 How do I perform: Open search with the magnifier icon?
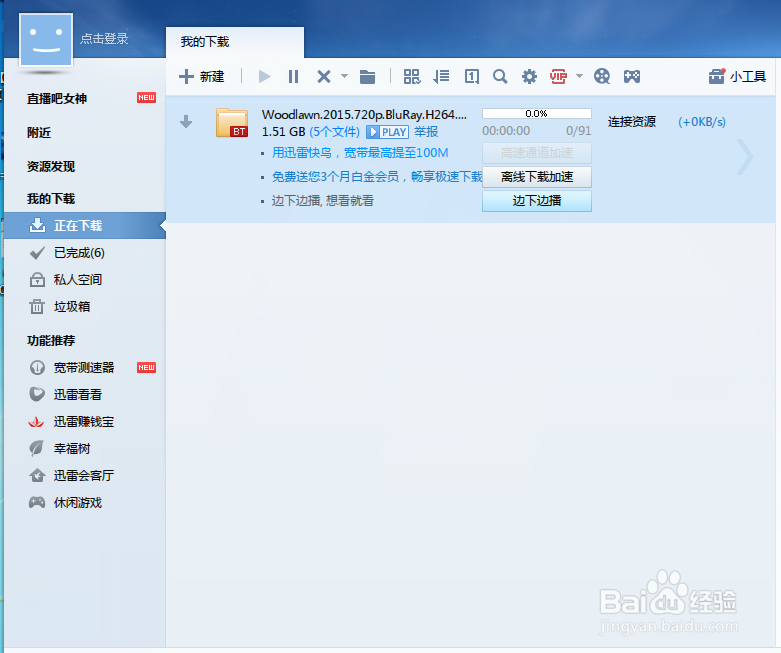[500, 77]
